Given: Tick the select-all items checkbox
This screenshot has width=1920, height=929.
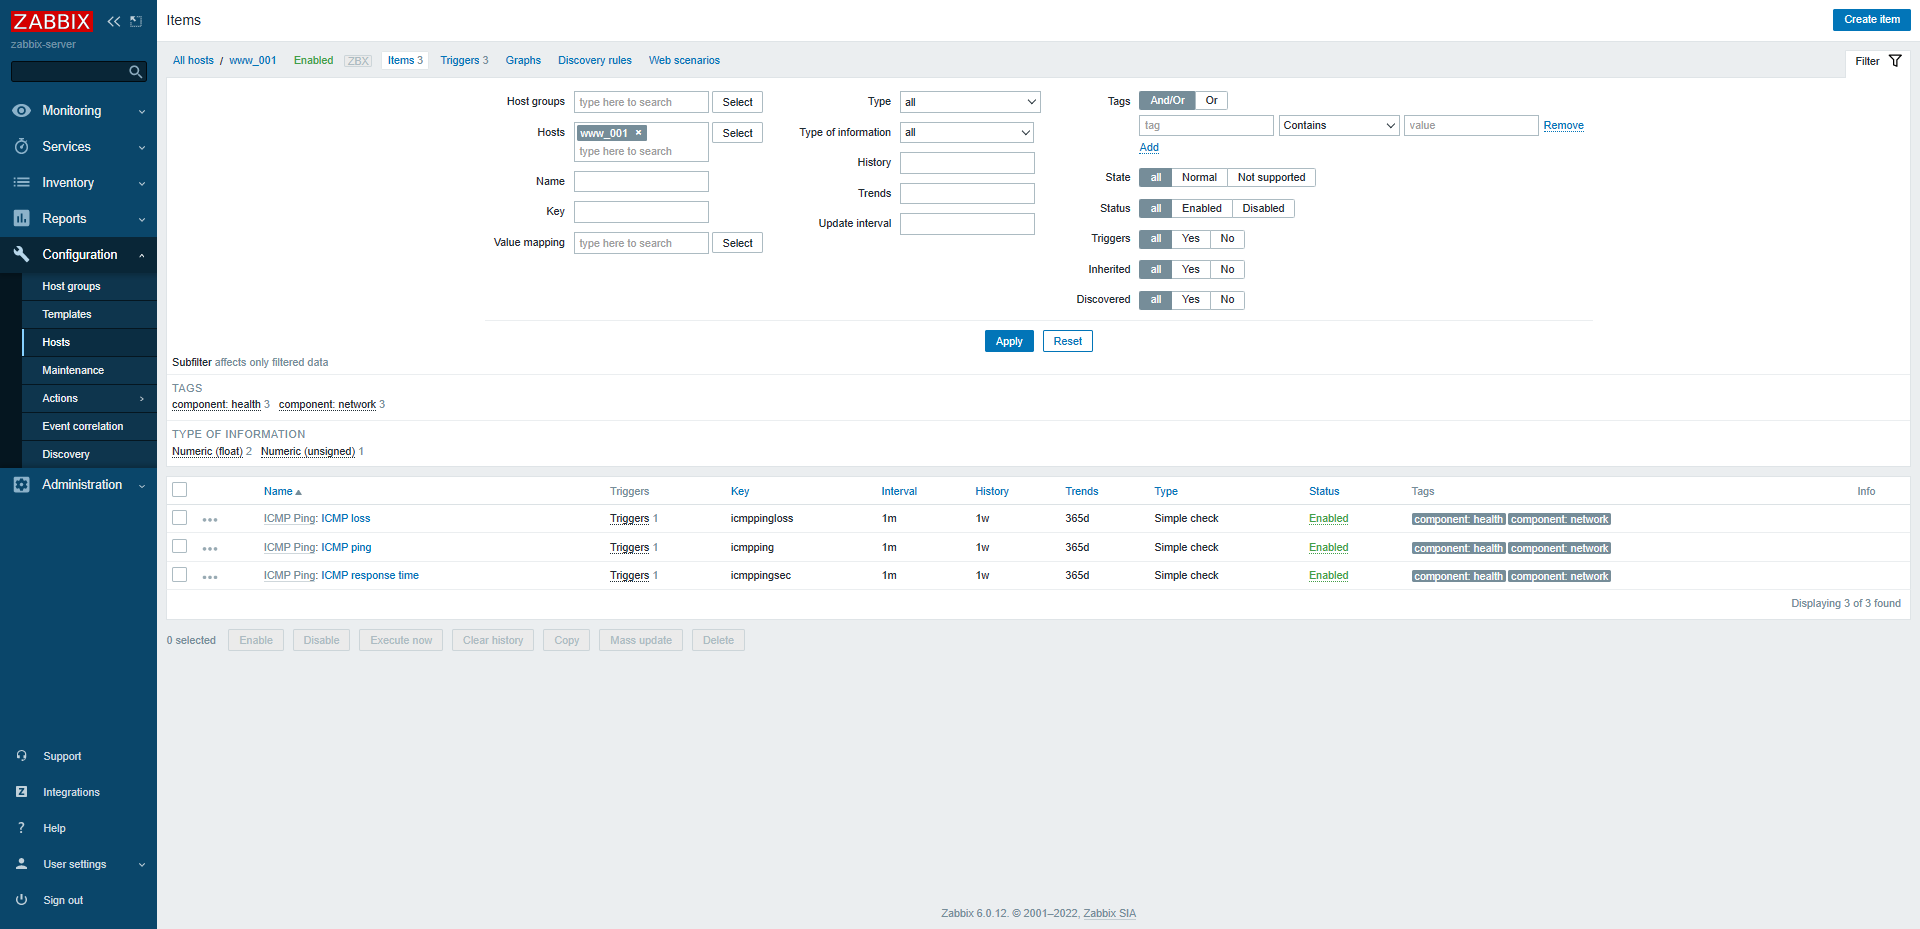Looking at the screenshot, I should [x=180, y=490].
